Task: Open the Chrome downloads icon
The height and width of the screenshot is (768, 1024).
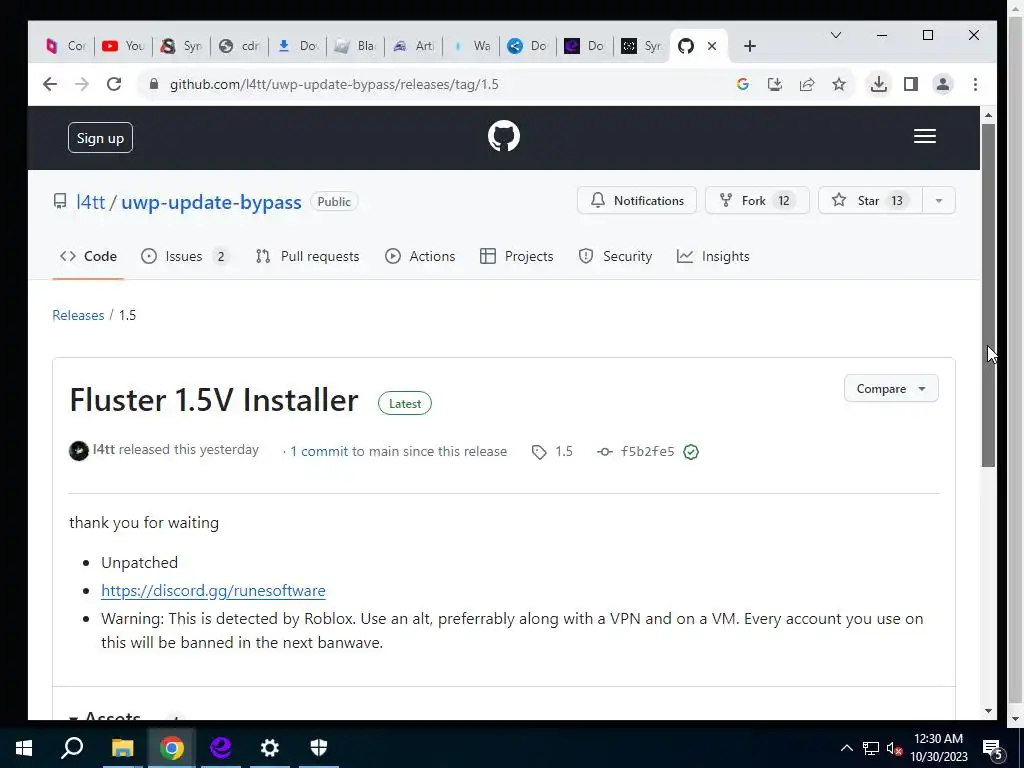Action: (x=878, y=84)
